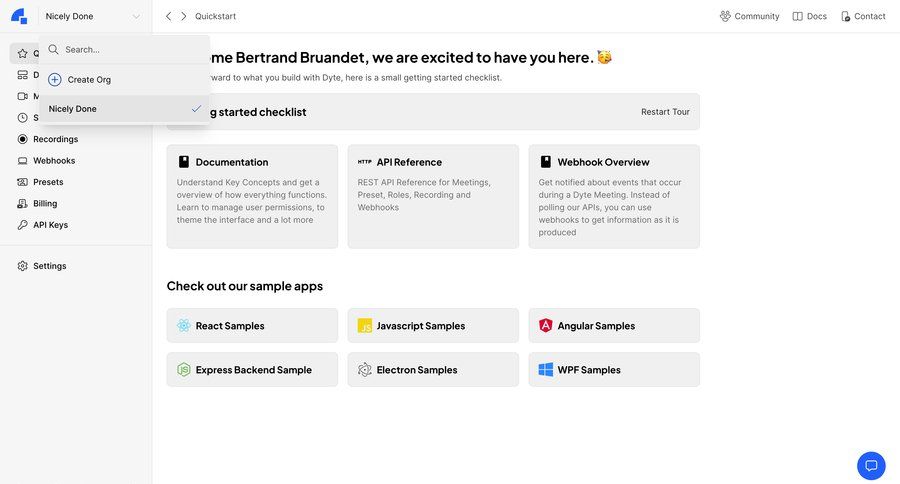Click the Quickstart breadcrumb text
This screenshot has height=484, width=900.
point(215,16)
